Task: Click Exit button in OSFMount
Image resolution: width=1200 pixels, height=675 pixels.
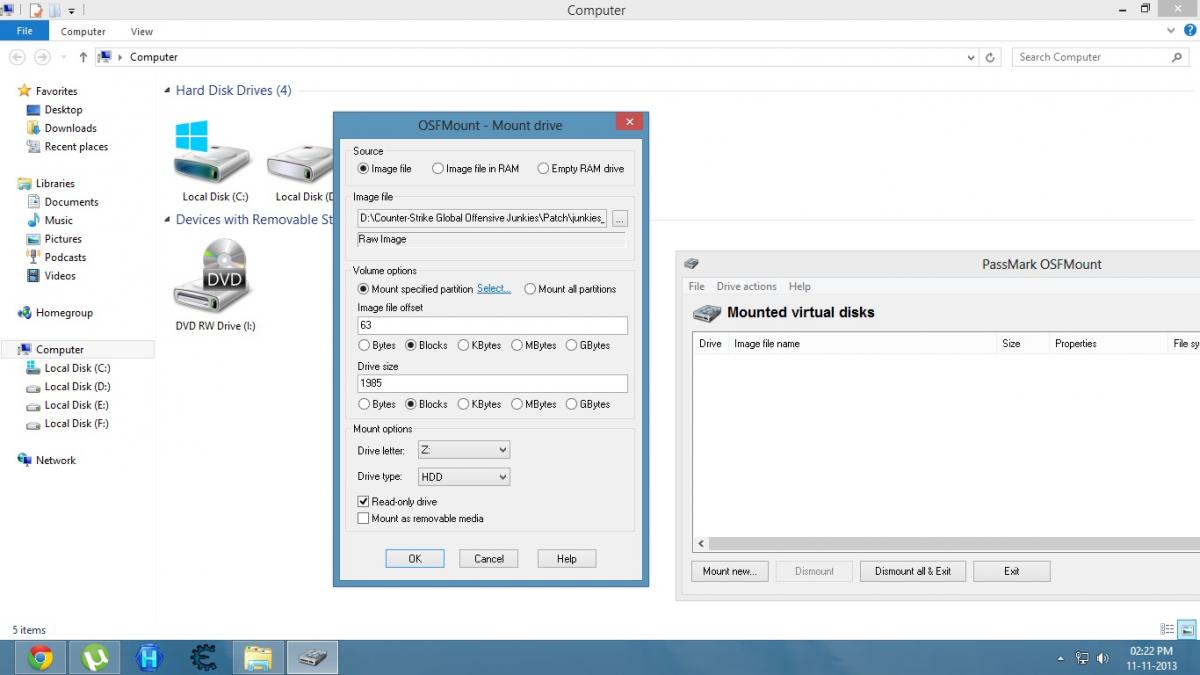Action: (x=1012, y=571)
